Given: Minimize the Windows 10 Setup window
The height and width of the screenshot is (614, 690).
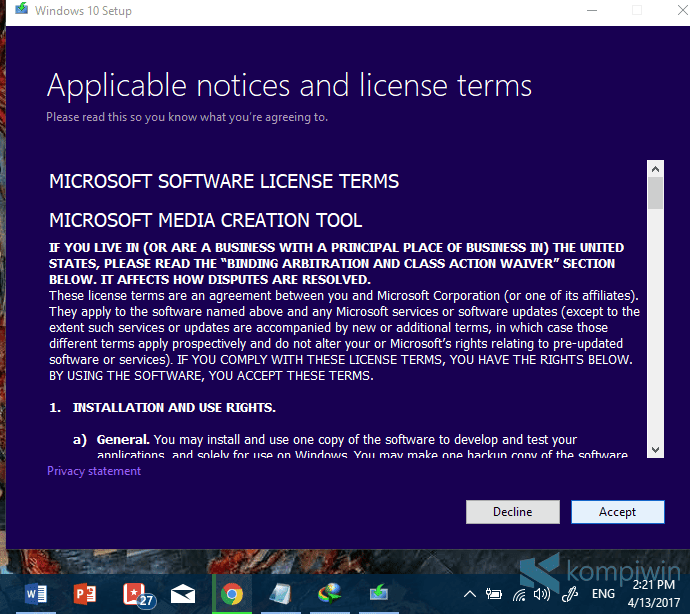Looking at the screenshot, I should pos(592,11).
